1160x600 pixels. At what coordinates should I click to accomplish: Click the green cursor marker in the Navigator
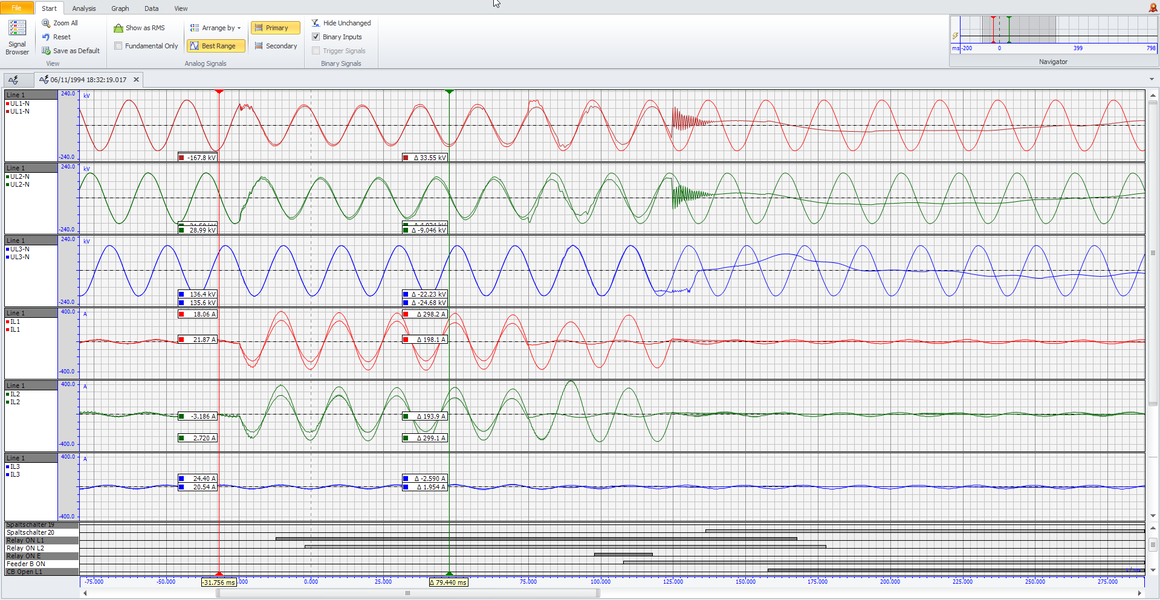tap(1008, 30)
